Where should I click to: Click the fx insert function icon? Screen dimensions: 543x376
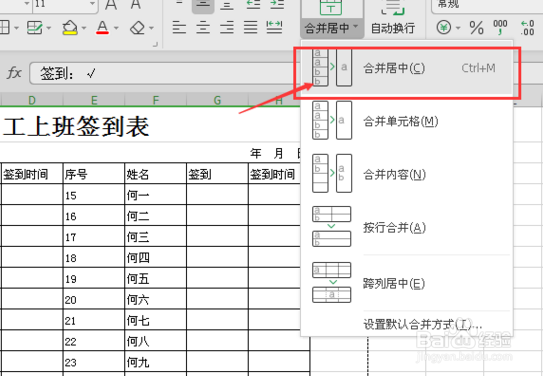point(14,73)
